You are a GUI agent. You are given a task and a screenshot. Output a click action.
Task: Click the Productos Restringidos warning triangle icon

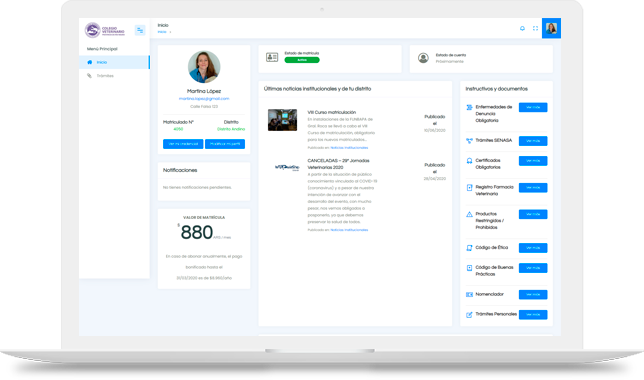coord(469,214)
